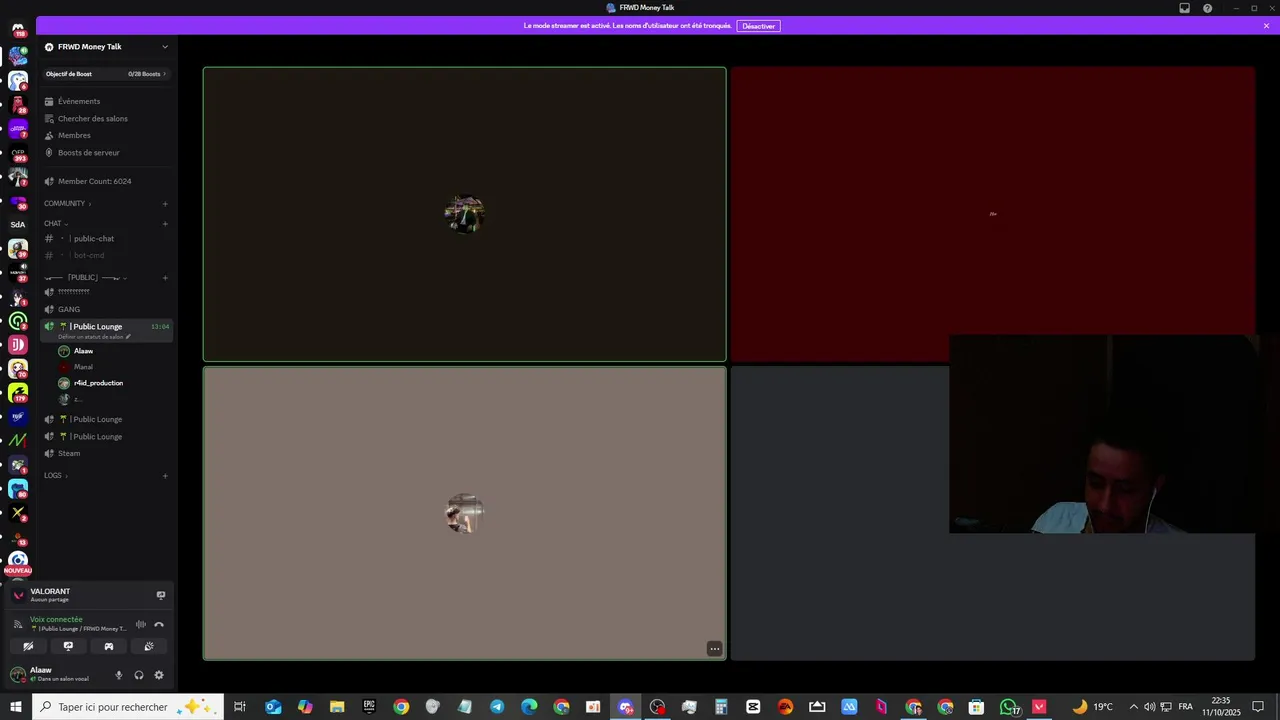Open the Discord help icon
This screenshot has height=720, width=1280.
coord(1207,8)
